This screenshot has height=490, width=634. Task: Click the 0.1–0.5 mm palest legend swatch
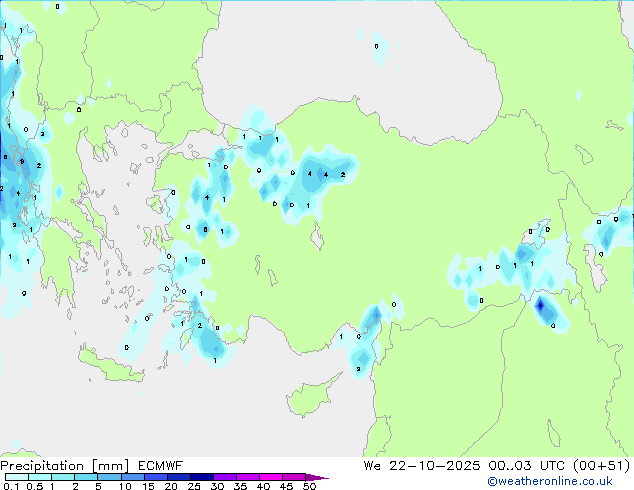point(17,477)
